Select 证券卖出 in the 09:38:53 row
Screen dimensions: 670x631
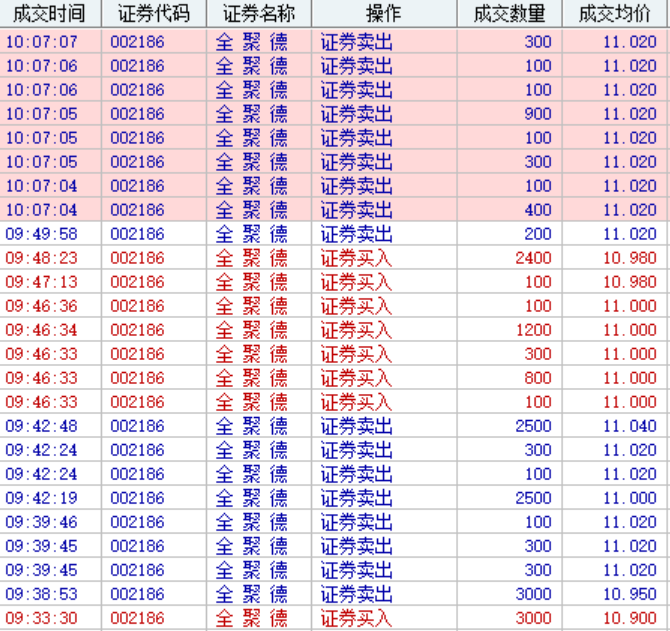[x=356, y=594]
